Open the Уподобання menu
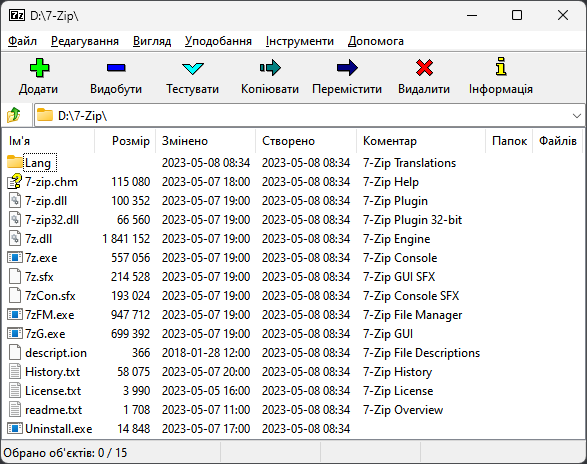The height and width of the screenshot is (464, 587). [218, 41]
